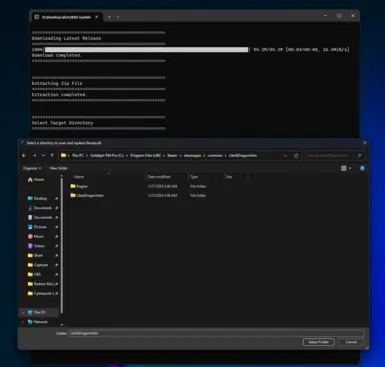This screenshot has width=385, height=367.
Task: Open the dialog help icon
Action: click(362, 168)
